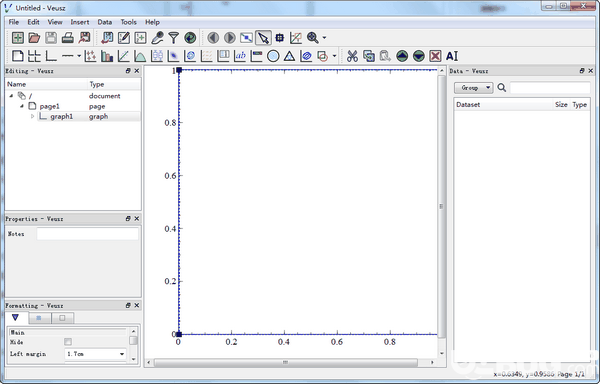
Task: Switch to full screen view icon
Action: (246, 37)
